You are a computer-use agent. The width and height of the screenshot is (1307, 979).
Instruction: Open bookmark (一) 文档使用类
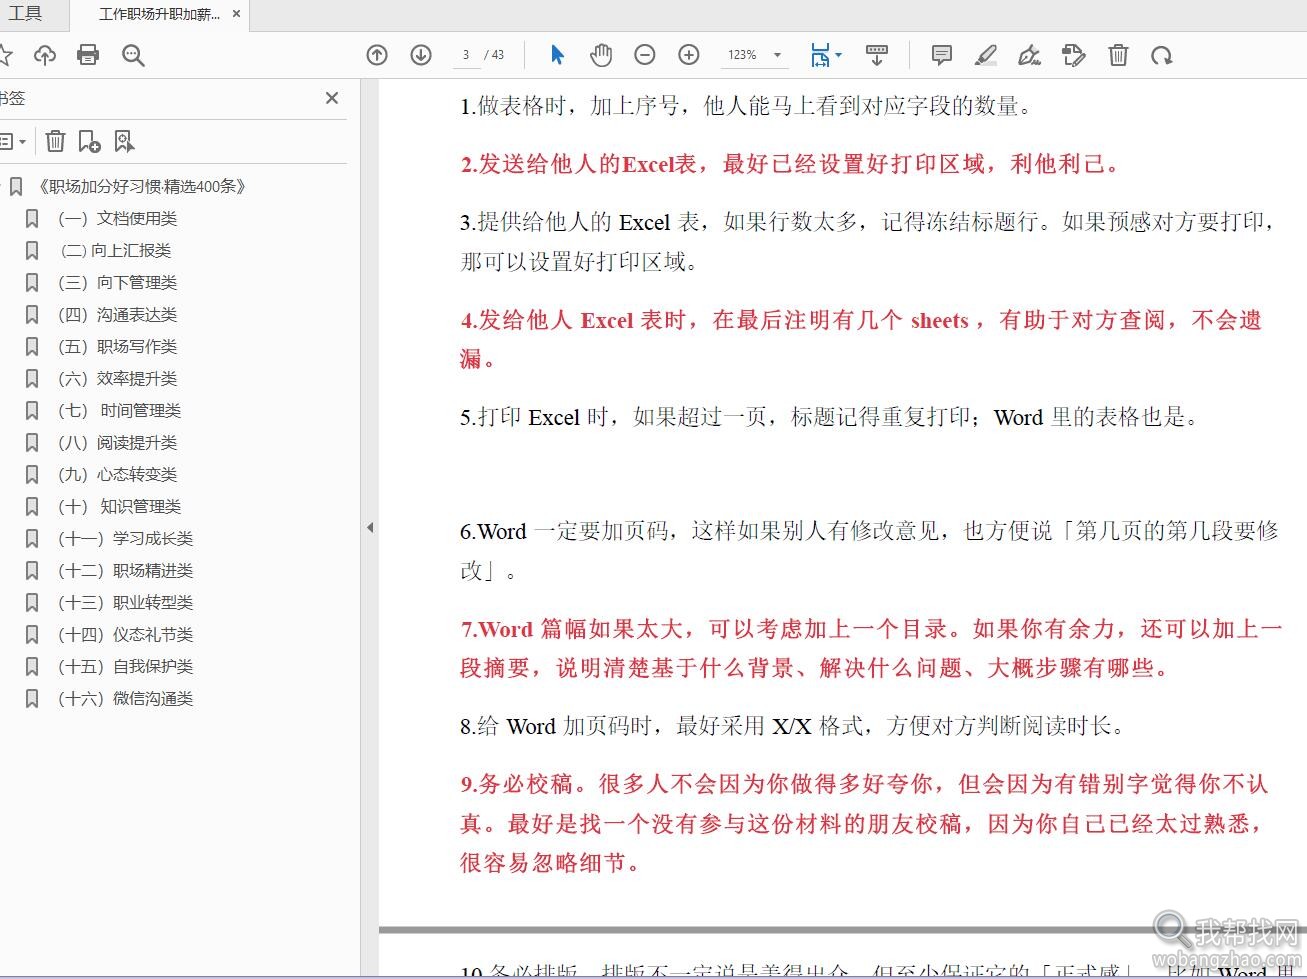(x=117, y=218)
